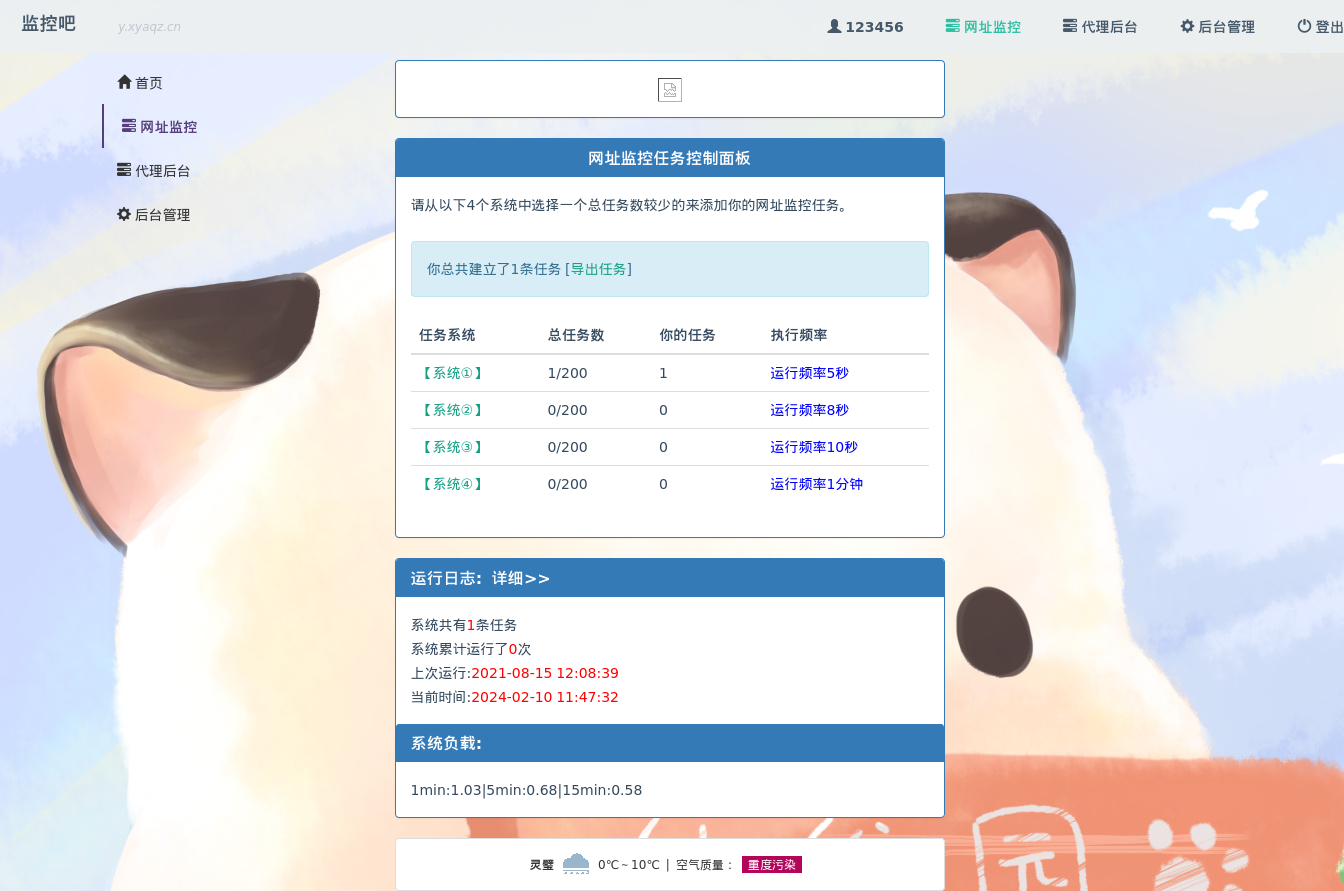Click the 运行频率8秒 link
This screenshot has height=891, width=1344.
(x=809, y=410)
